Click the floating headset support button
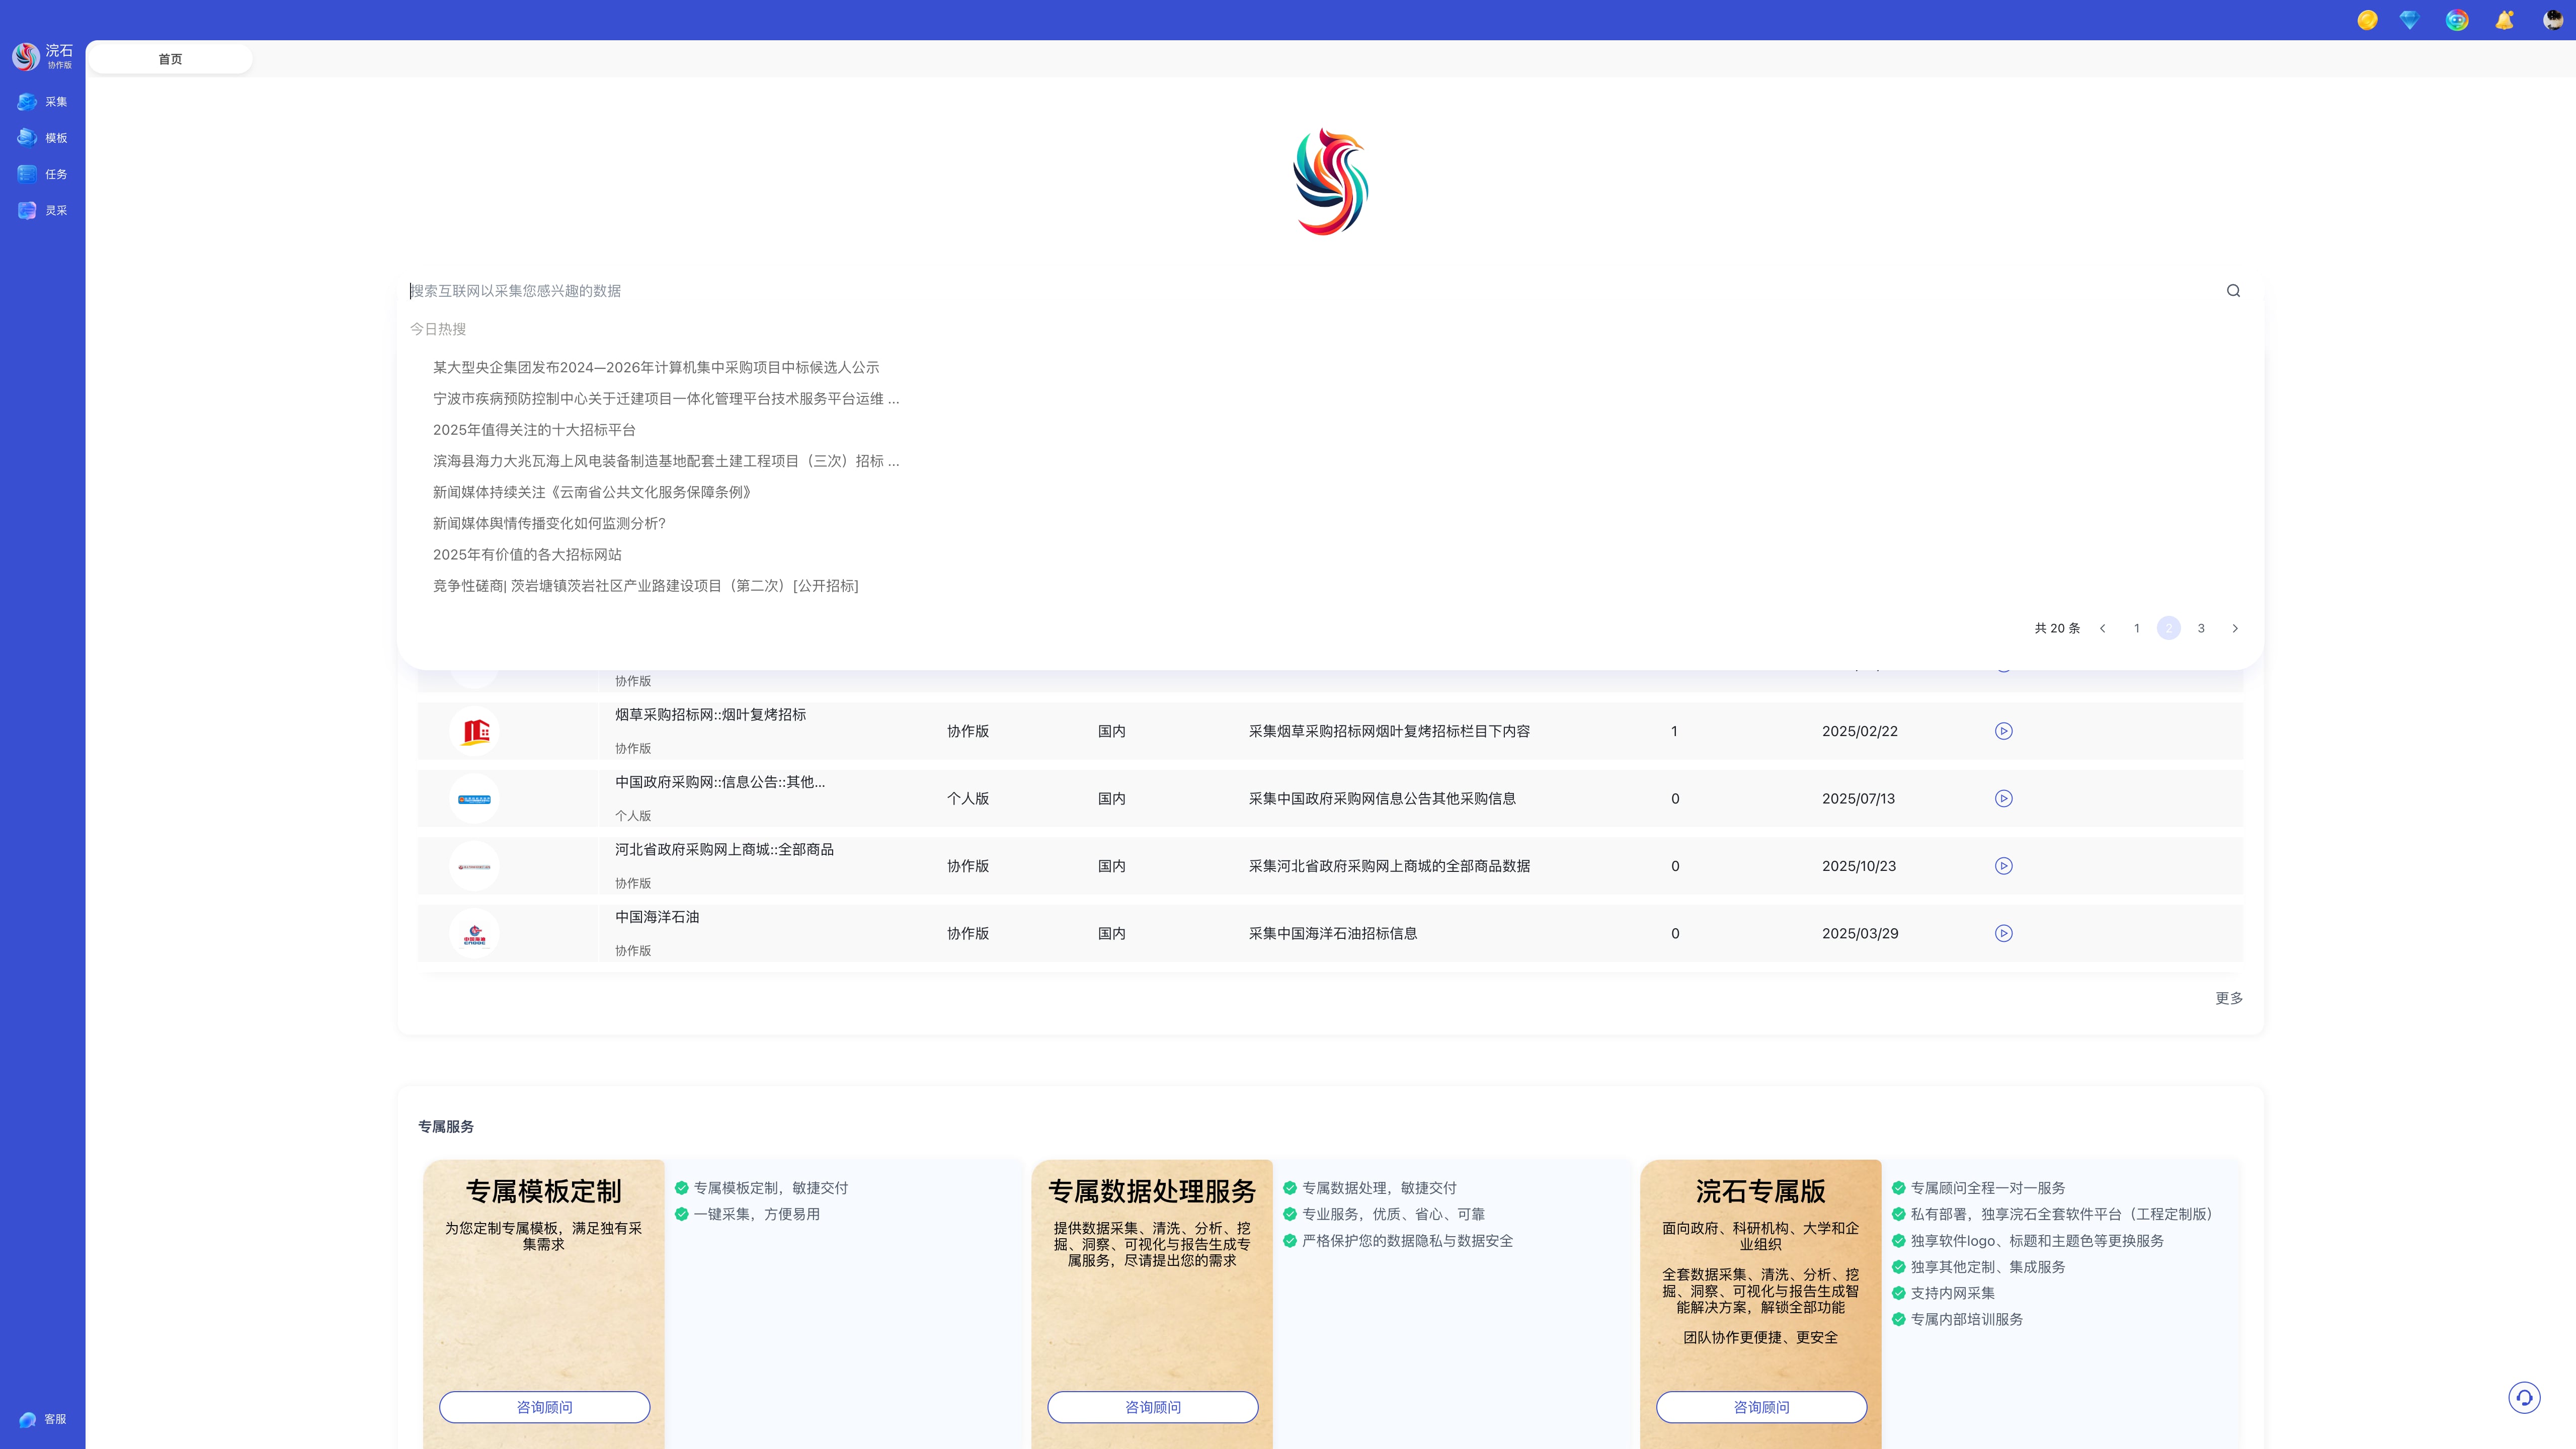Screen dimensions: 2576x1449 click(x=2524, y=1397)
